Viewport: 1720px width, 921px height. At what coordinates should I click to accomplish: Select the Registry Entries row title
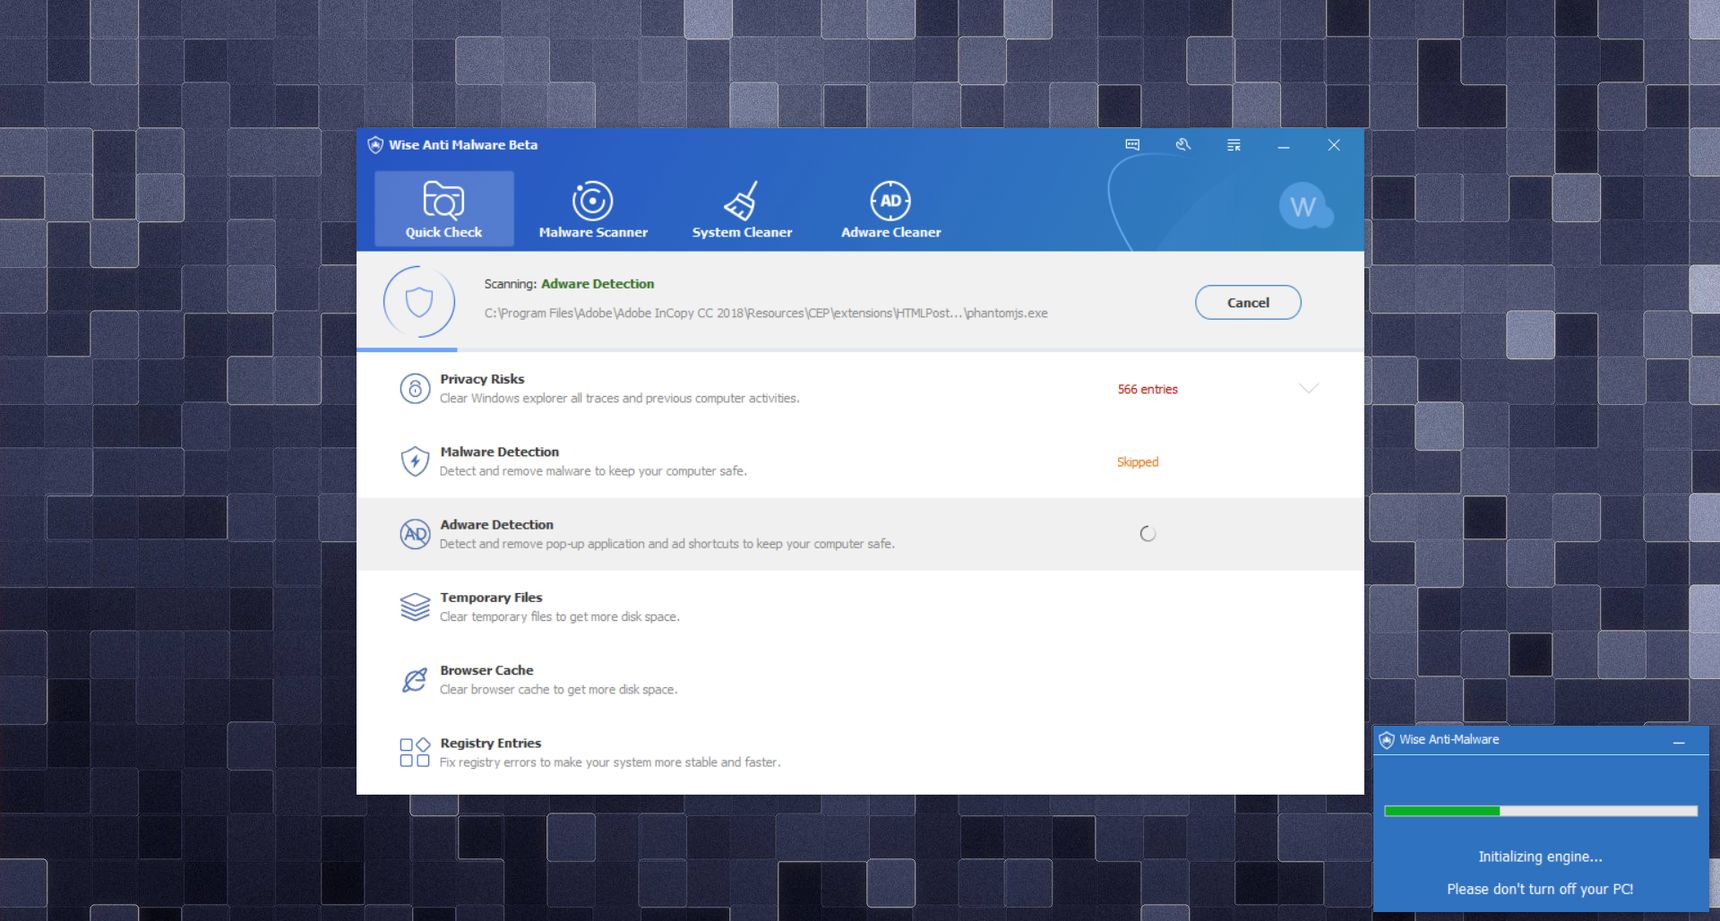(x=490, y=743)
